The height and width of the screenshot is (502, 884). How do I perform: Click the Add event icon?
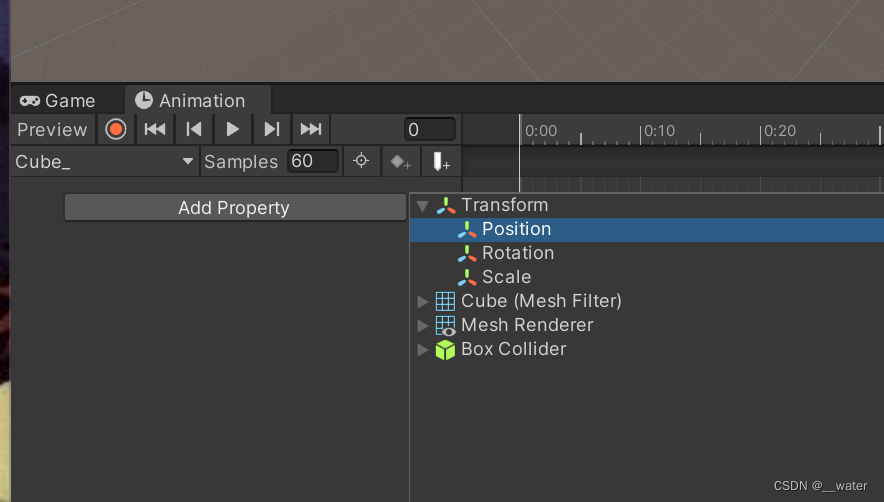tap(441, 162)
